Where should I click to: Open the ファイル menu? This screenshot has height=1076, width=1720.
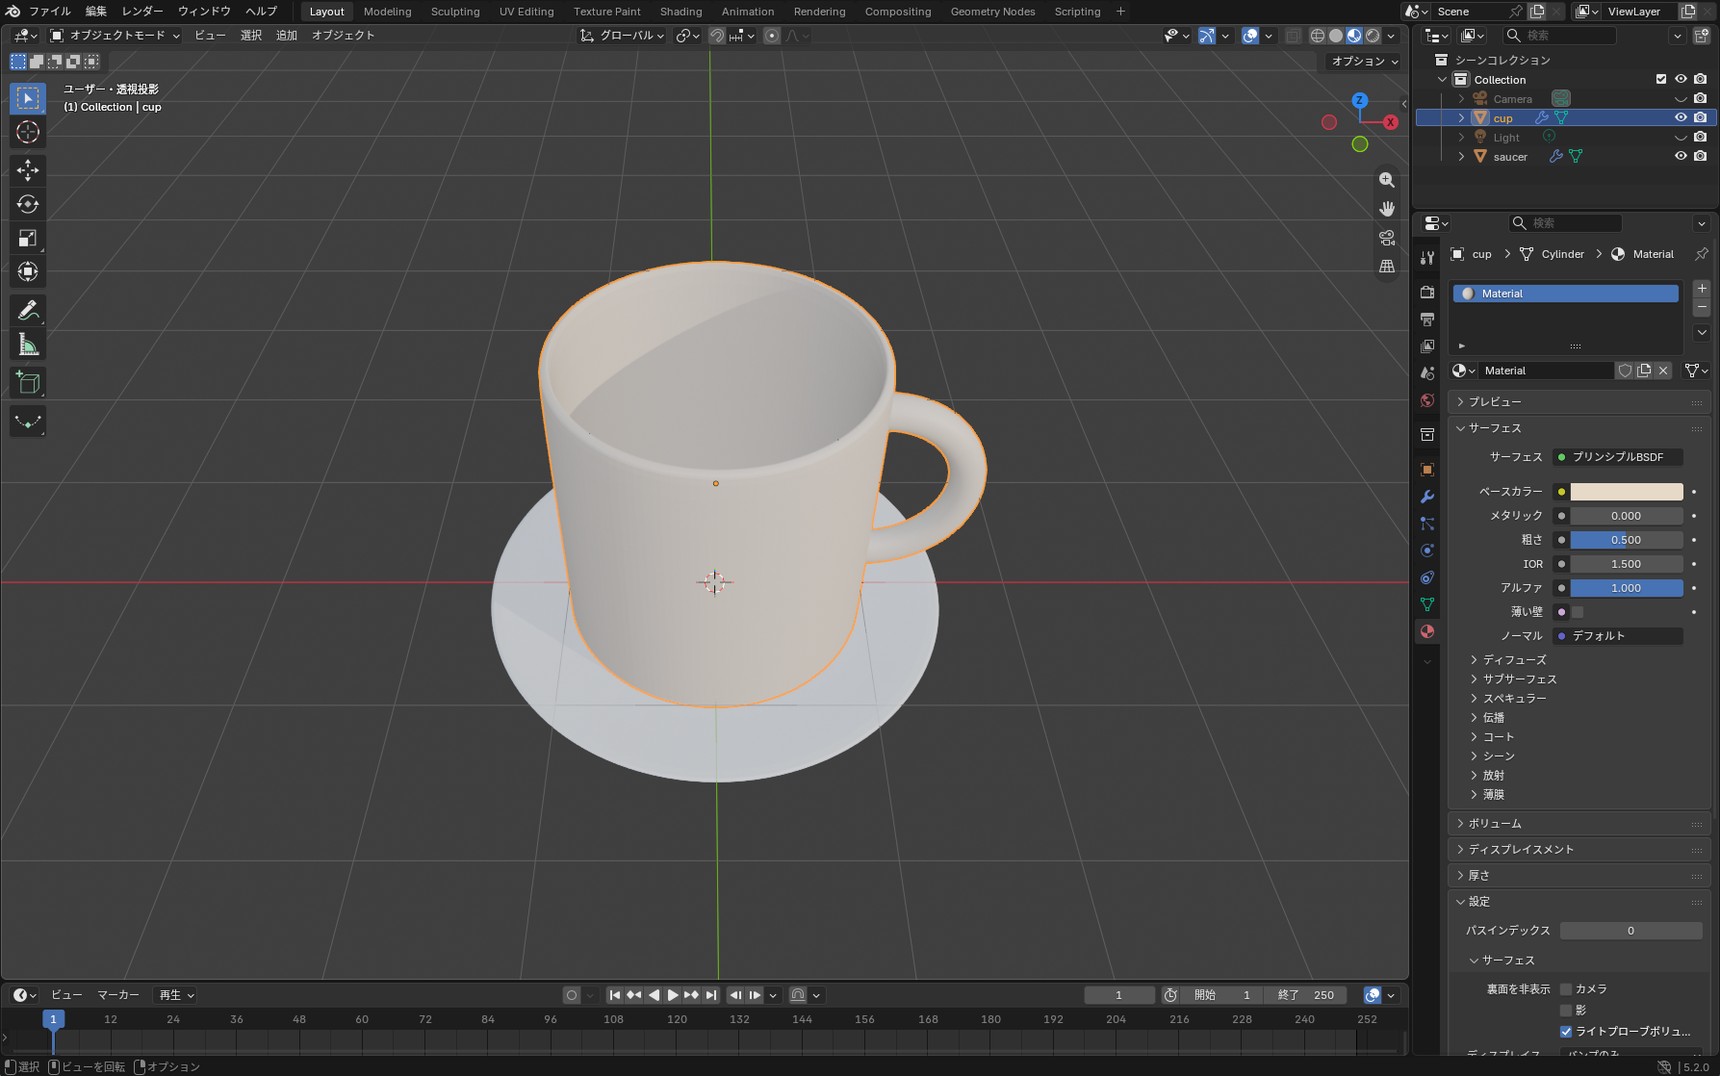(x=49, y=11)
